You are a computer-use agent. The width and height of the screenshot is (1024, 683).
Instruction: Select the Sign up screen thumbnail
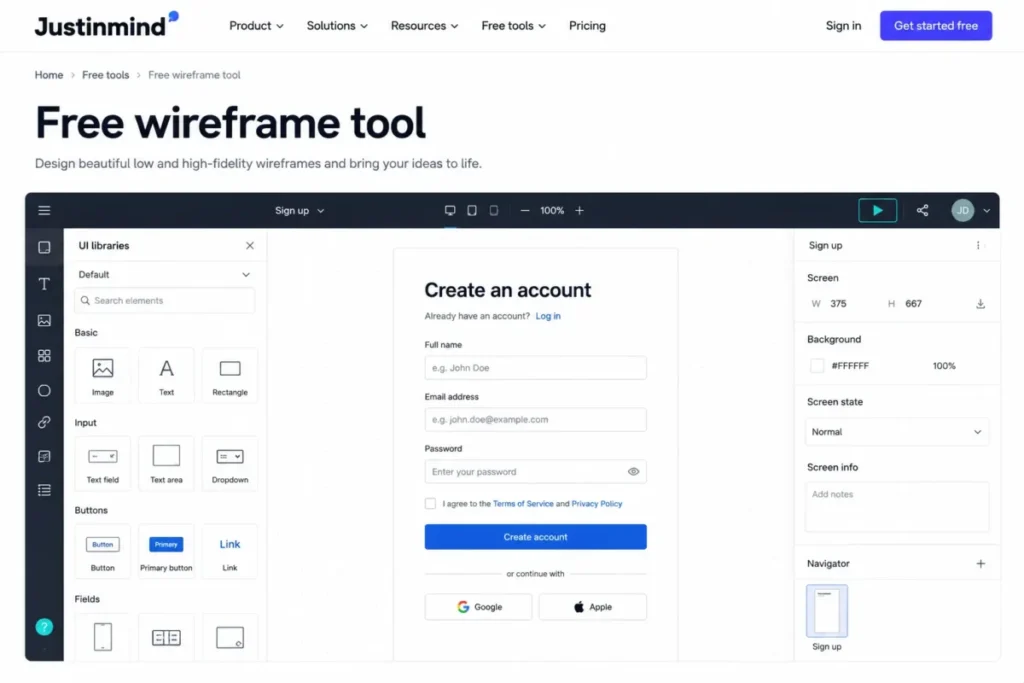click(x=827, y=611)
